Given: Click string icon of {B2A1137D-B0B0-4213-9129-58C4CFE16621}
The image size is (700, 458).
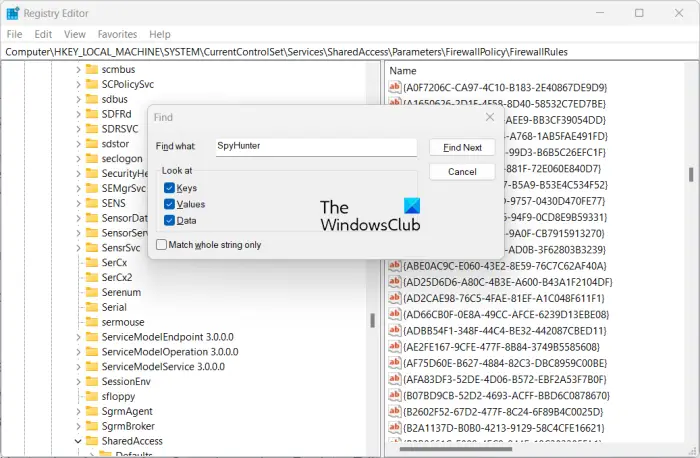Looking at the screenshot, I should pyautogui.click(x=394, y=428).
